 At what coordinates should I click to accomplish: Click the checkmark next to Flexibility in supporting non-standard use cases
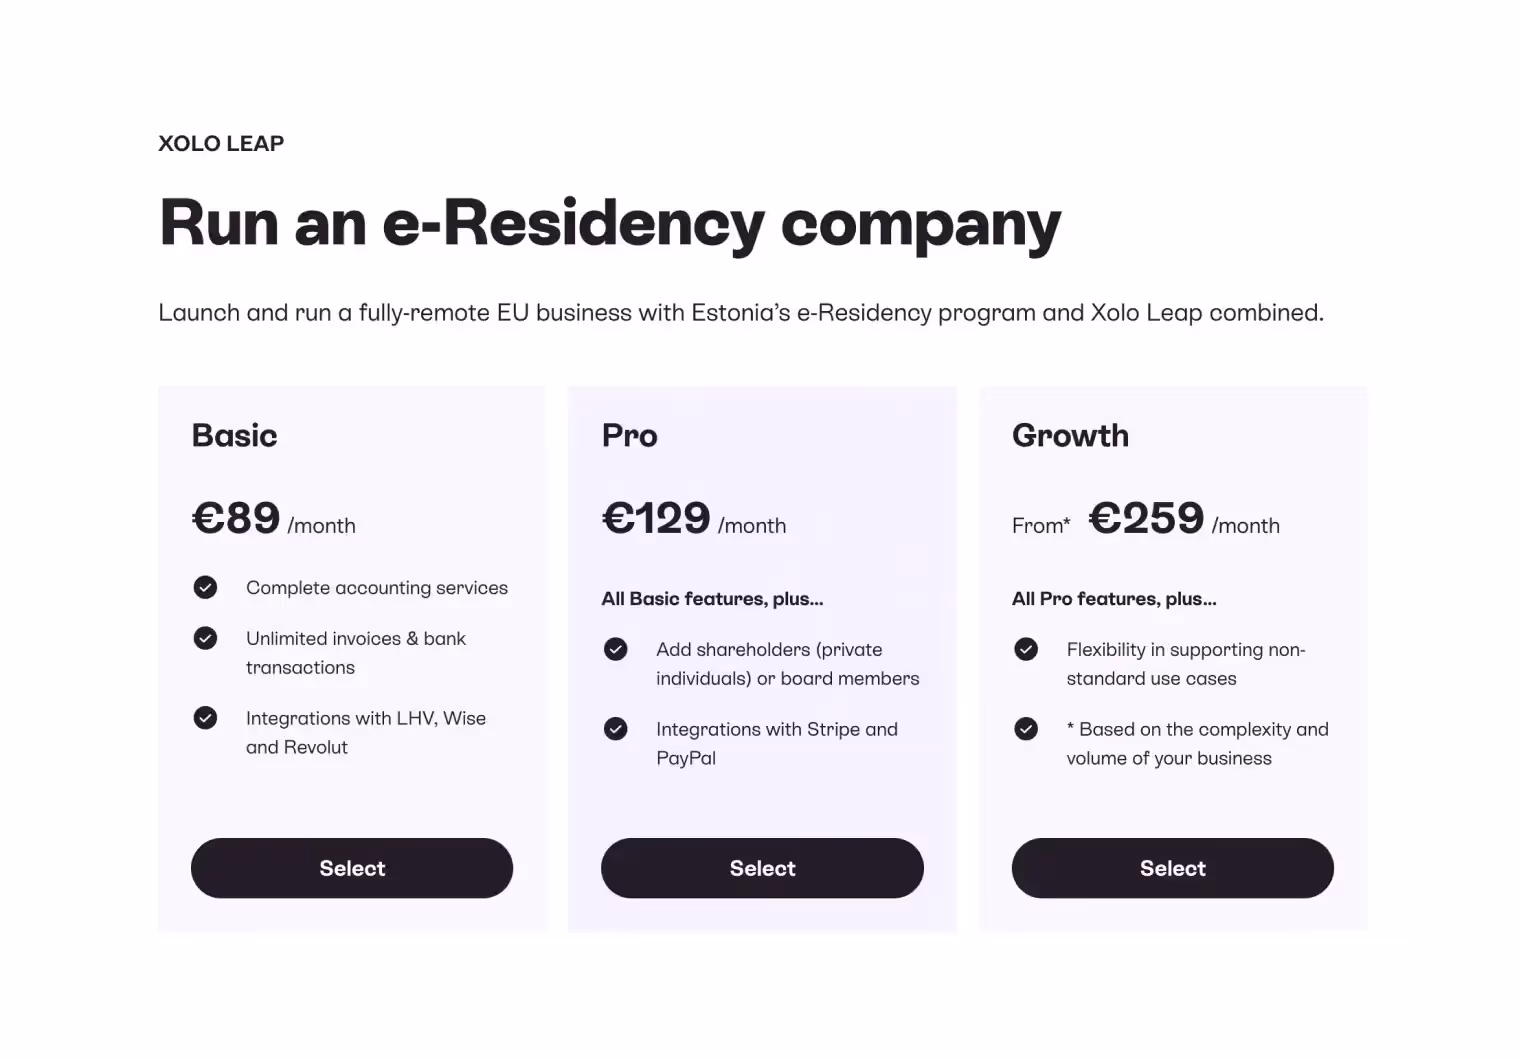1026,649
